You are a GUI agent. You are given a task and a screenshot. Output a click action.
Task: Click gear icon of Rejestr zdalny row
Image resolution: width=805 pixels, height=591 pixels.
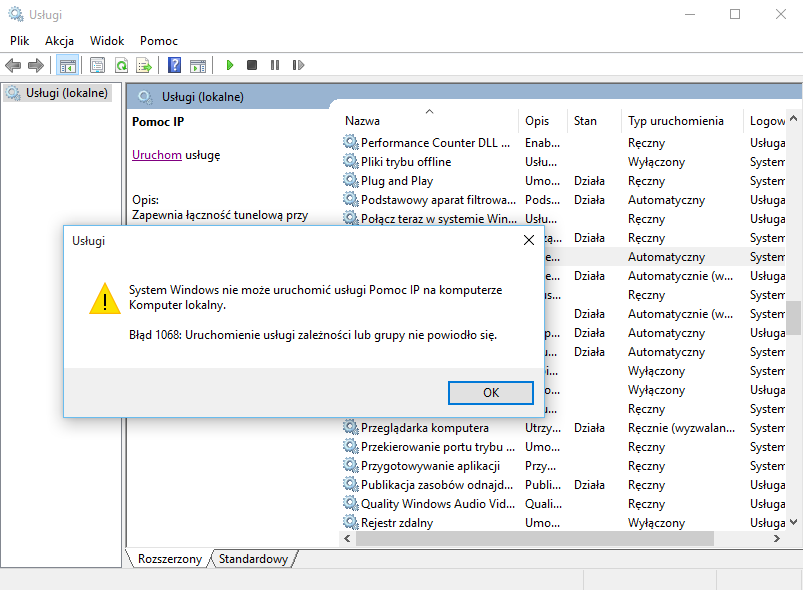click(351, 522)
